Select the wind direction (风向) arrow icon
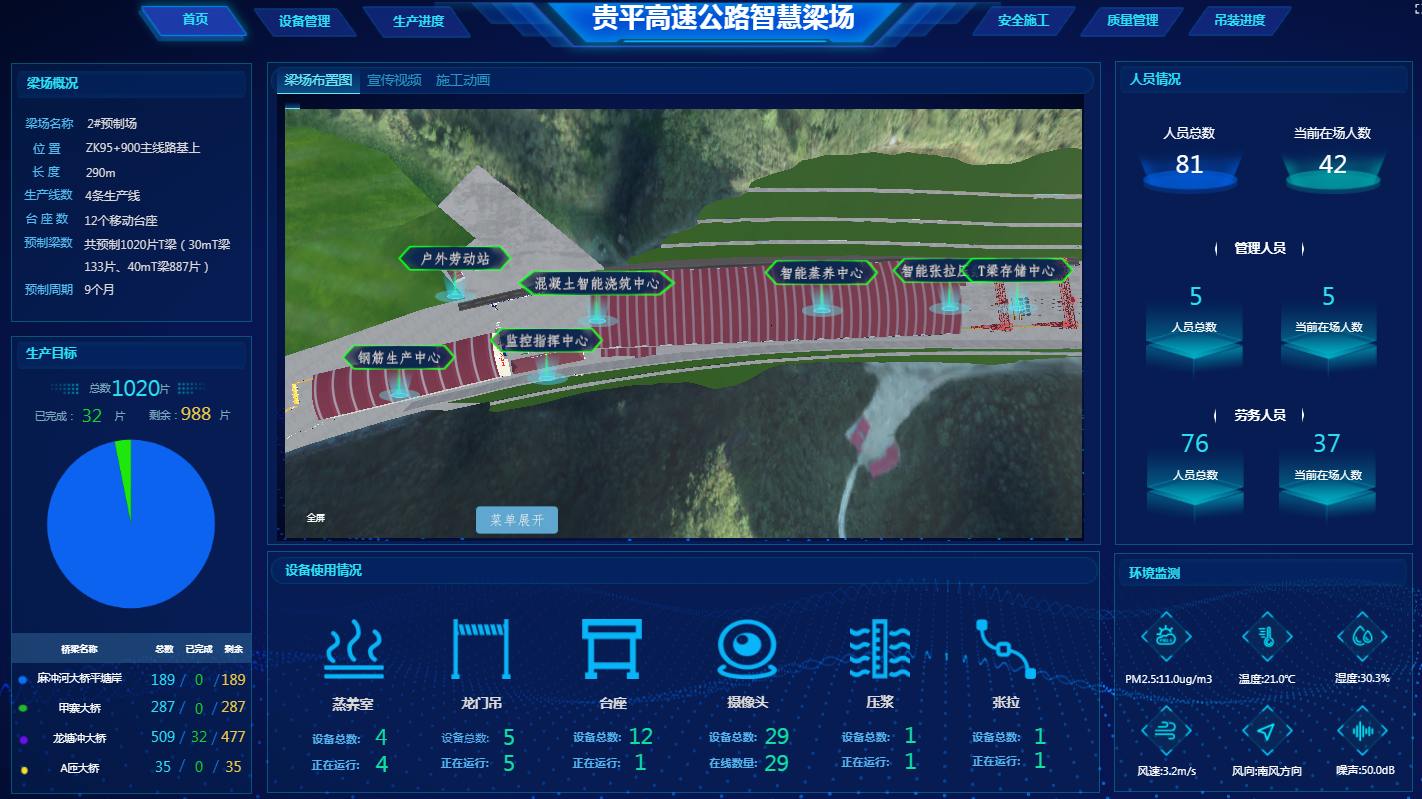1422x799 pixels. [x=1267, y=731]
